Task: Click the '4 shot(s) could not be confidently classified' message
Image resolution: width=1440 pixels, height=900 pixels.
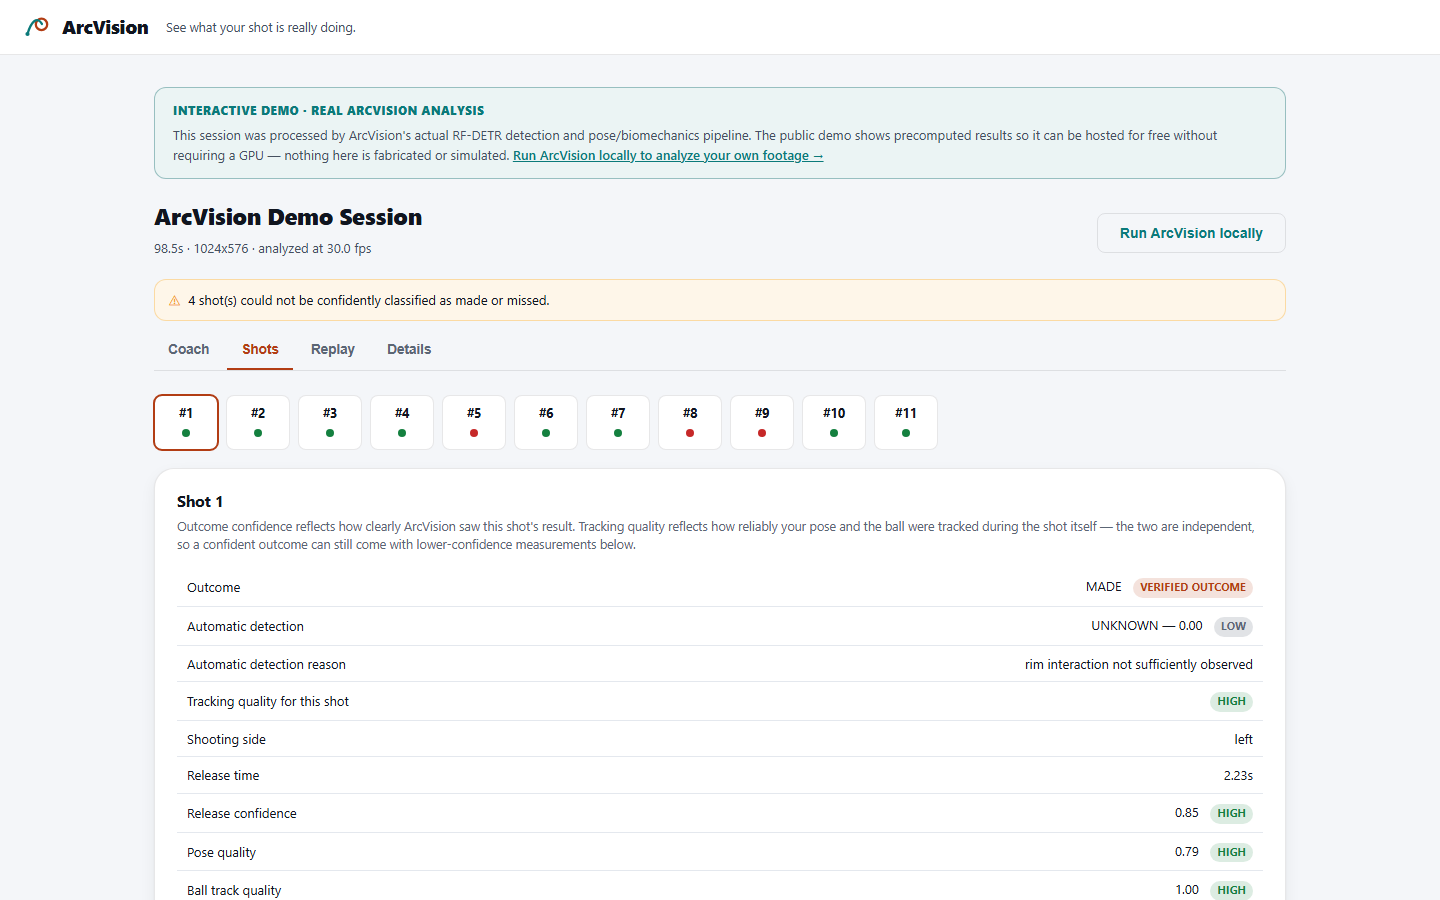Action: coord(369,301)
